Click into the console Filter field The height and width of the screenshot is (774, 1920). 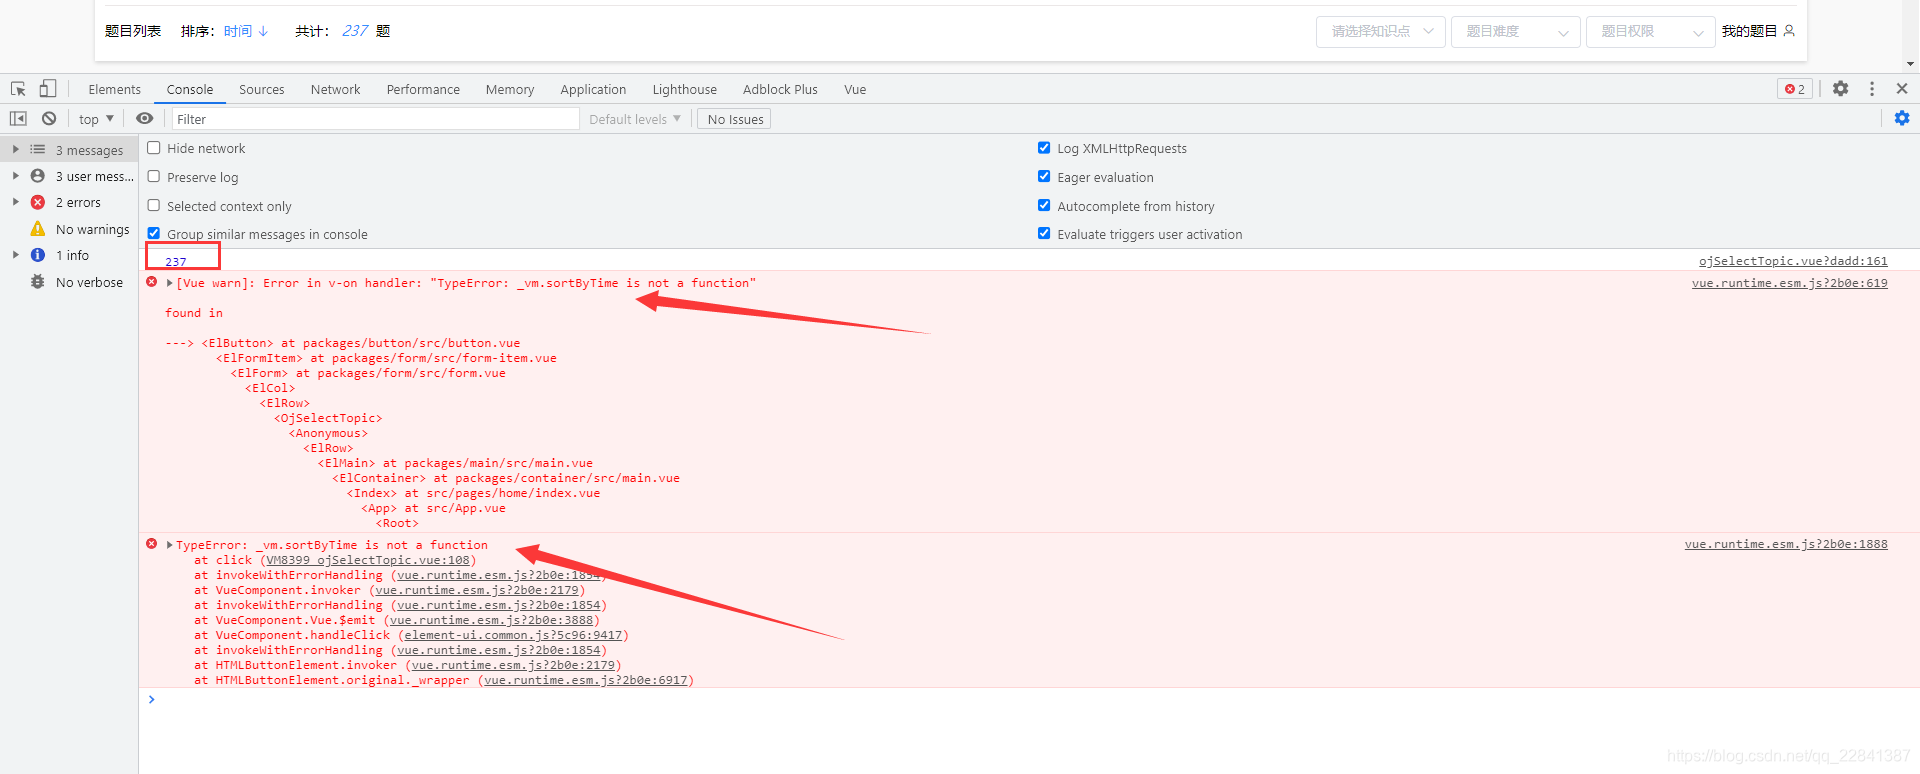click(x=376, y=119)
